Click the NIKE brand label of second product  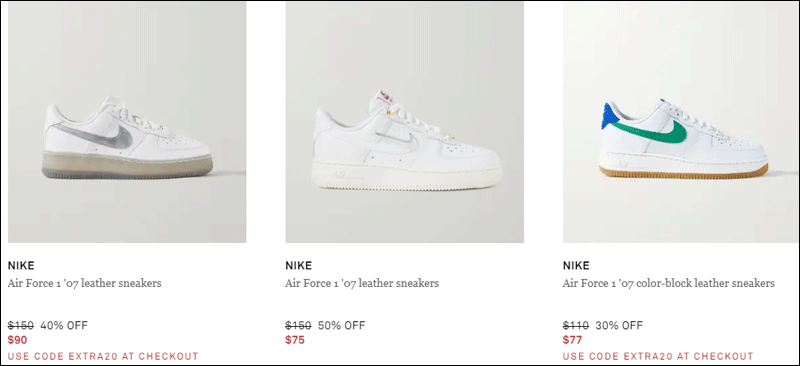point(298,265)
